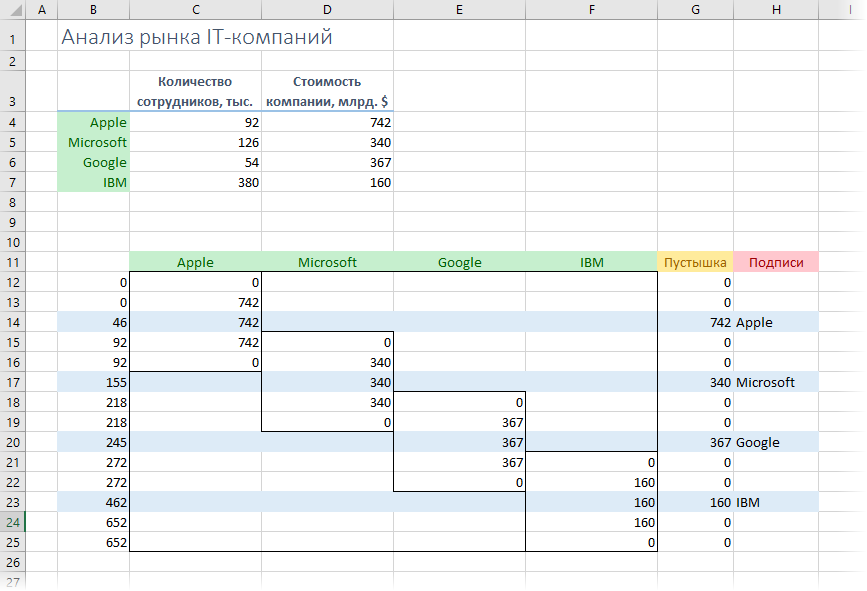Select the green IBM cell in row 7
This screenshot has width=867, height=591.
pyautogui.click(x=93, y=182)
